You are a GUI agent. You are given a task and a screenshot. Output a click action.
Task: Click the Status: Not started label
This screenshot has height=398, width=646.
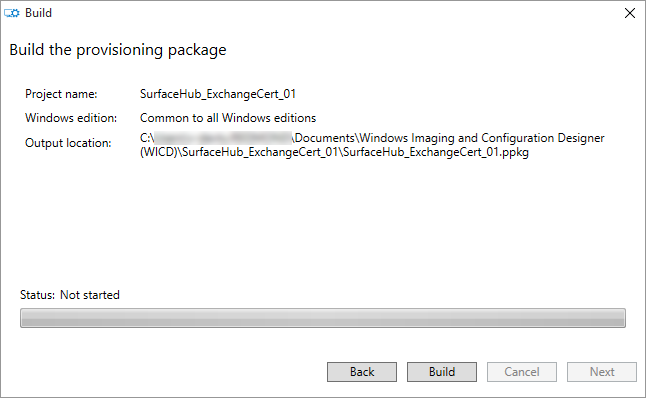(x=70, y=295)
